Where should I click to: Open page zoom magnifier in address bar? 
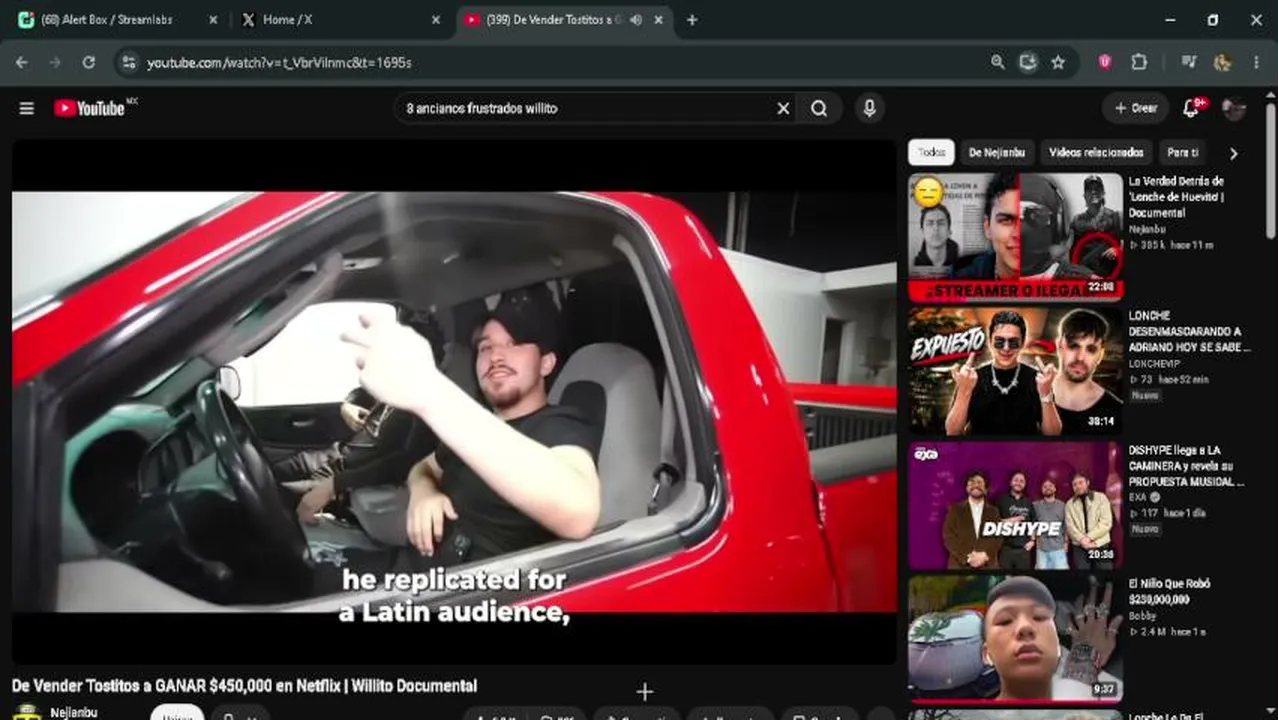[997, 62]
